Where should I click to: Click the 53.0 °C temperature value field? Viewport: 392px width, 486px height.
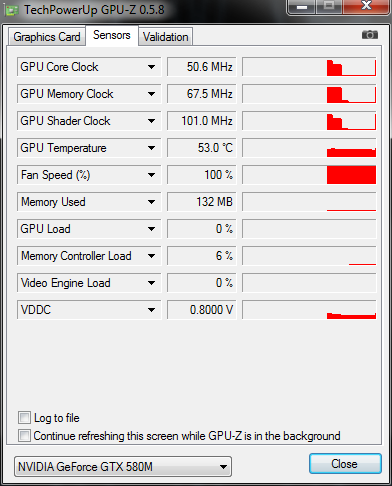coord(201,148)
